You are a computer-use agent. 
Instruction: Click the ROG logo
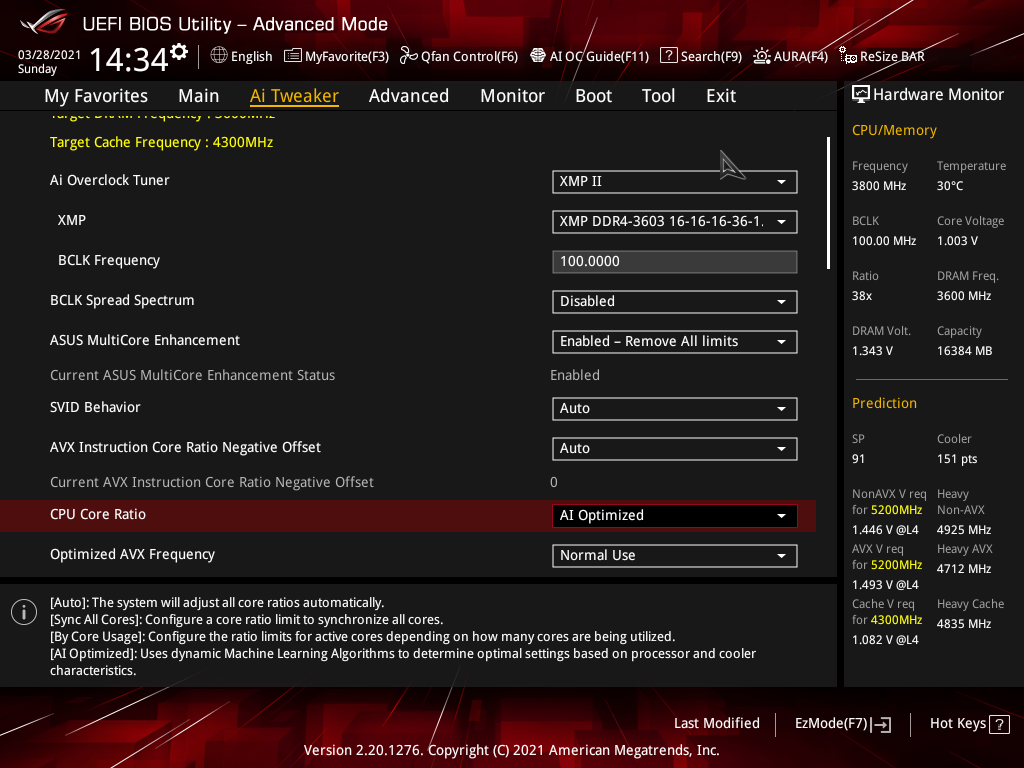tap(43, 23)
